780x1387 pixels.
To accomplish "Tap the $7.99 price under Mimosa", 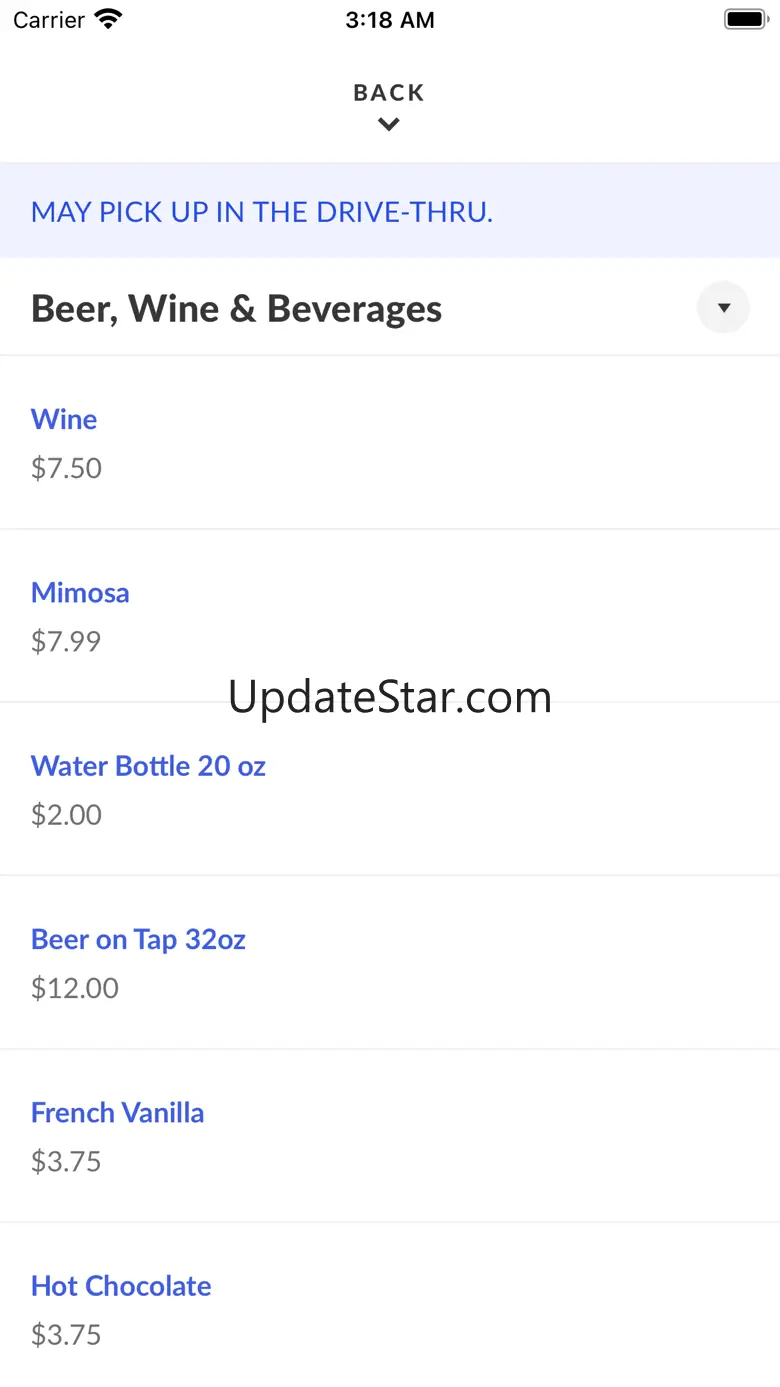I will click(x=66, y=641).
